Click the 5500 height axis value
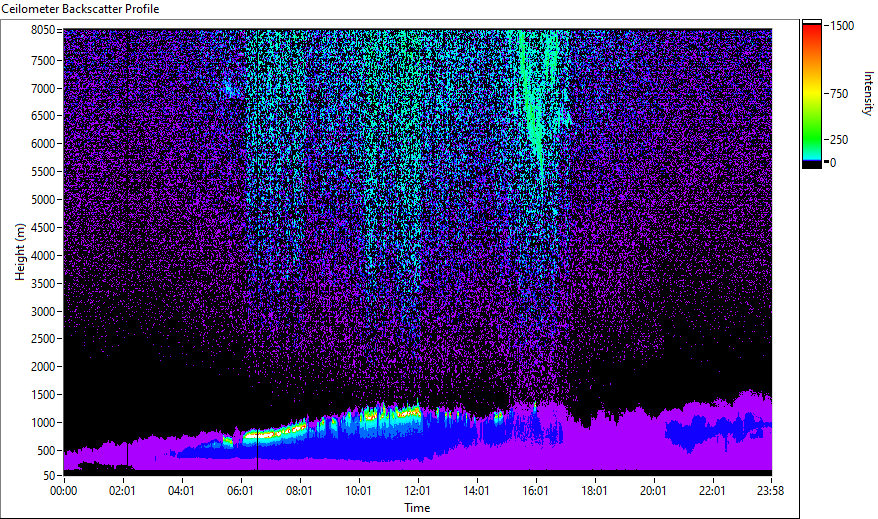 43,172
